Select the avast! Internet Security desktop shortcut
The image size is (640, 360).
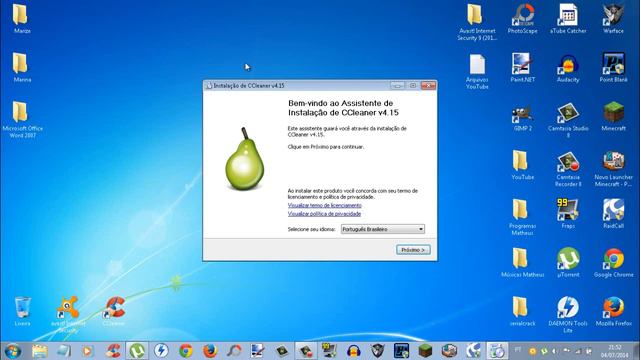[x=68, y=314]
